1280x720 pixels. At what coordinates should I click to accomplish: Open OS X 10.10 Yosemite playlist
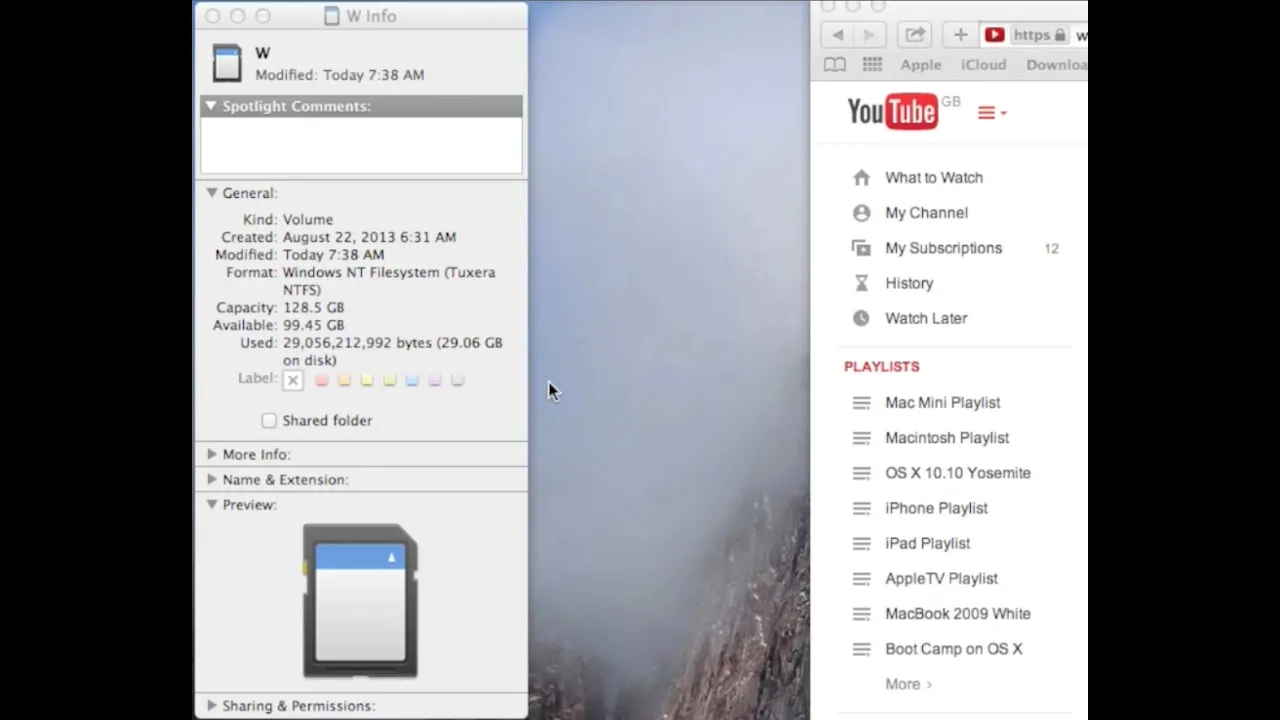point(958,473)
